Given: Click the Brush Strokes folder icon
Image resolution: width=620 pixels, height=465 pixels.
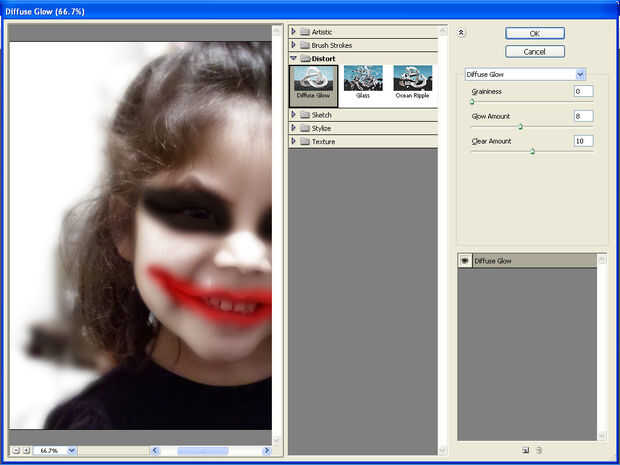Looking at the screenshot, I should 304,45.
